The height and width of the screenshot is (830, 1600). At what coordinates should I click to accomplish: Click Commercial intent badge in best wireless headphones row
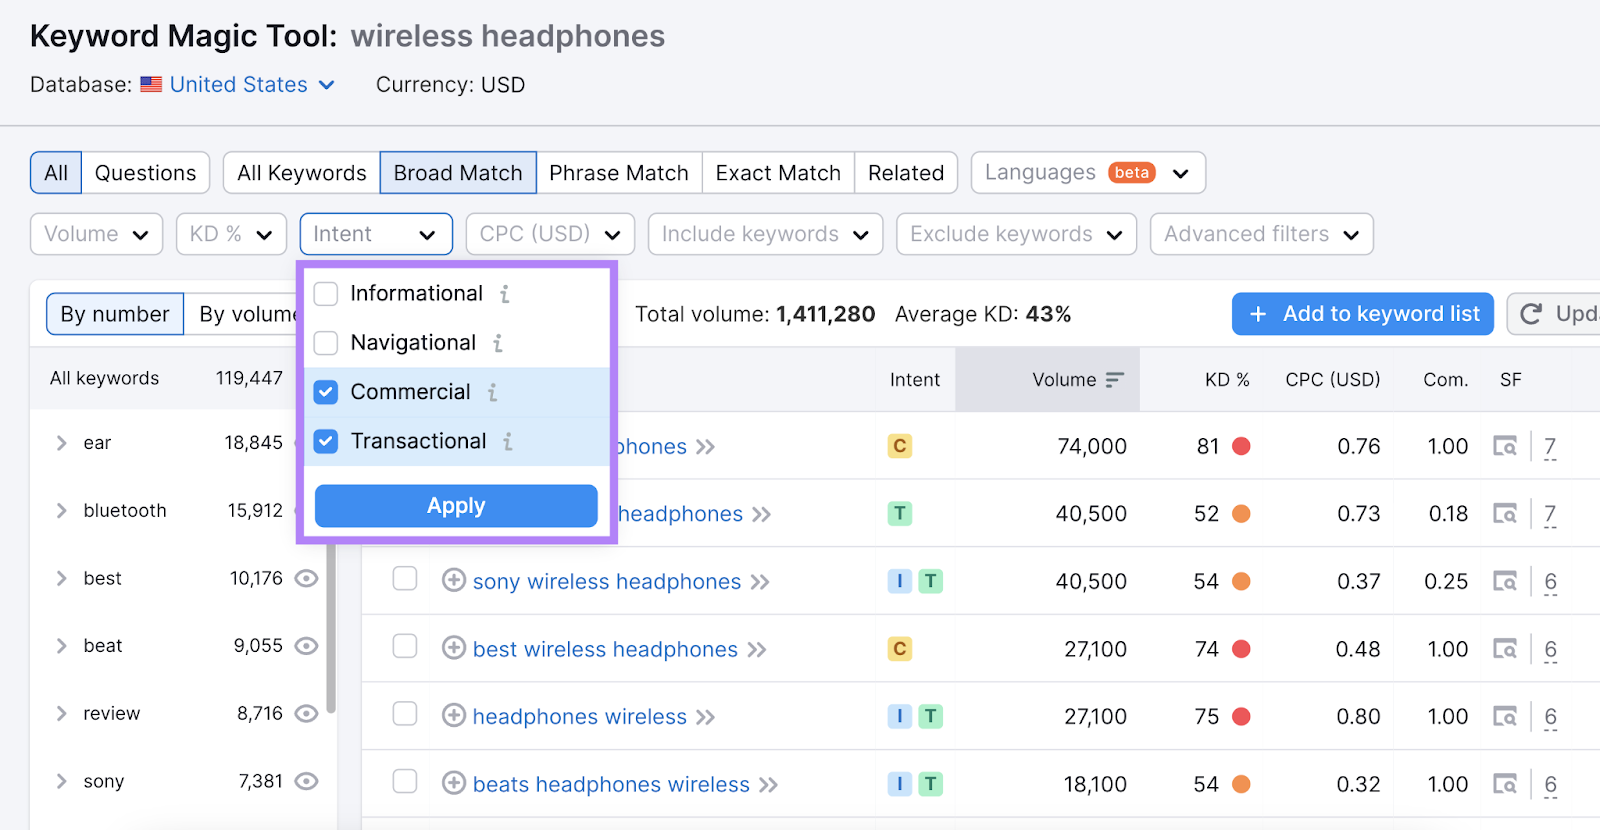900,649
